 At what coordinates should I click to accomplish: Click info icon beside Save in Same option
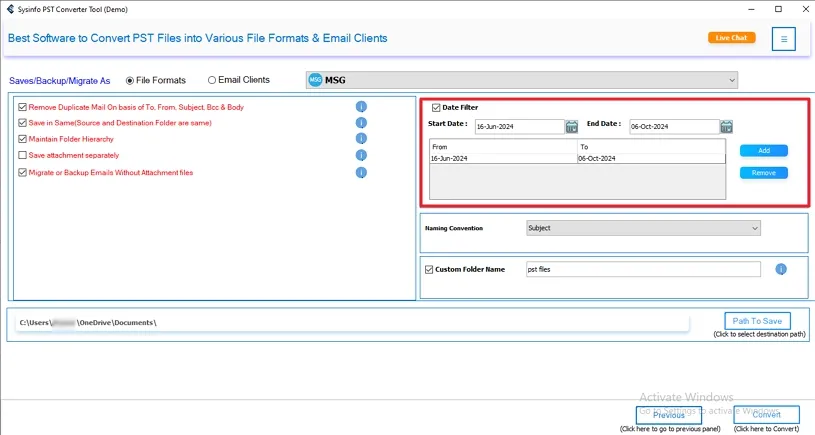pos(361,123)
